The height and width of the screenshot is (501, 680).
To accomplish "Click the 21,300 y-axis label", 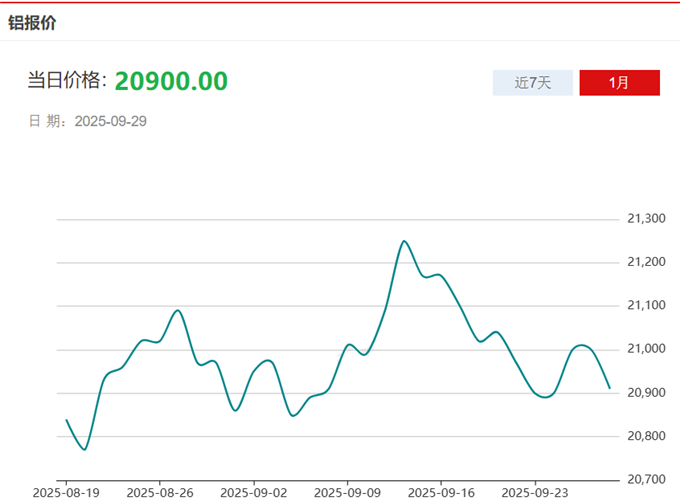I will pos(645,218).
